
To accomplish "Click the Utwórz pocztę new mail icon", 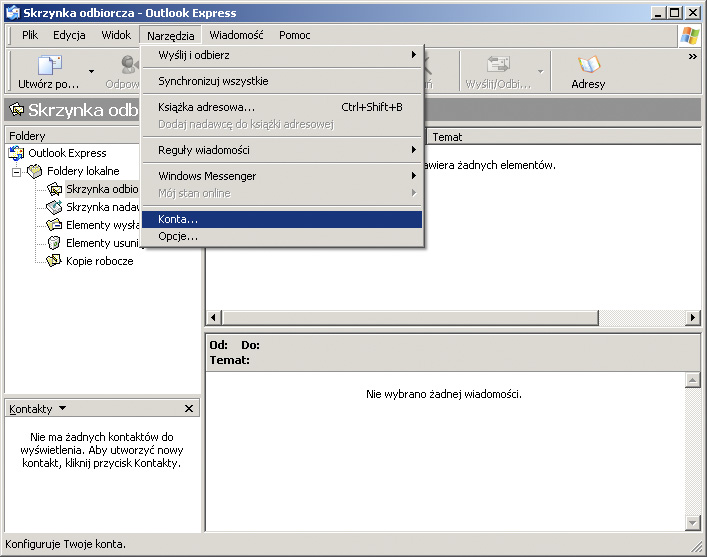I will pyautogui.click(x=50, y=64).
